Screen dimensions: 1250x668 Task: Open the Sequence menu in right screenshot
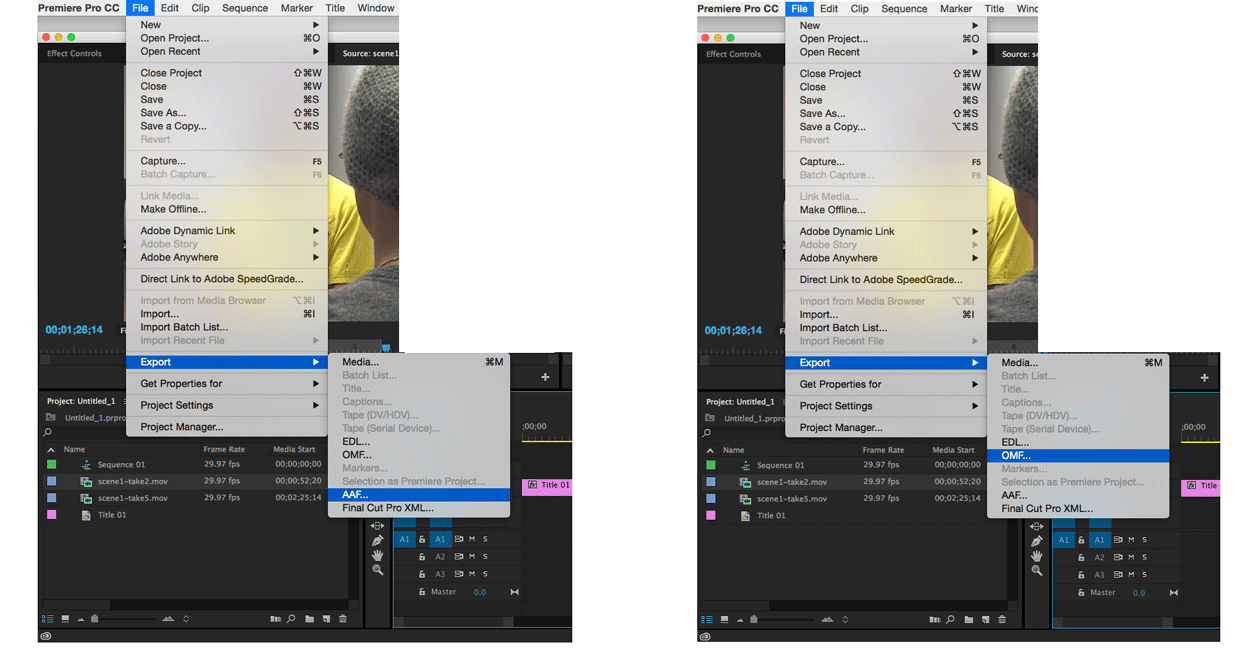[x=904, y=9]
